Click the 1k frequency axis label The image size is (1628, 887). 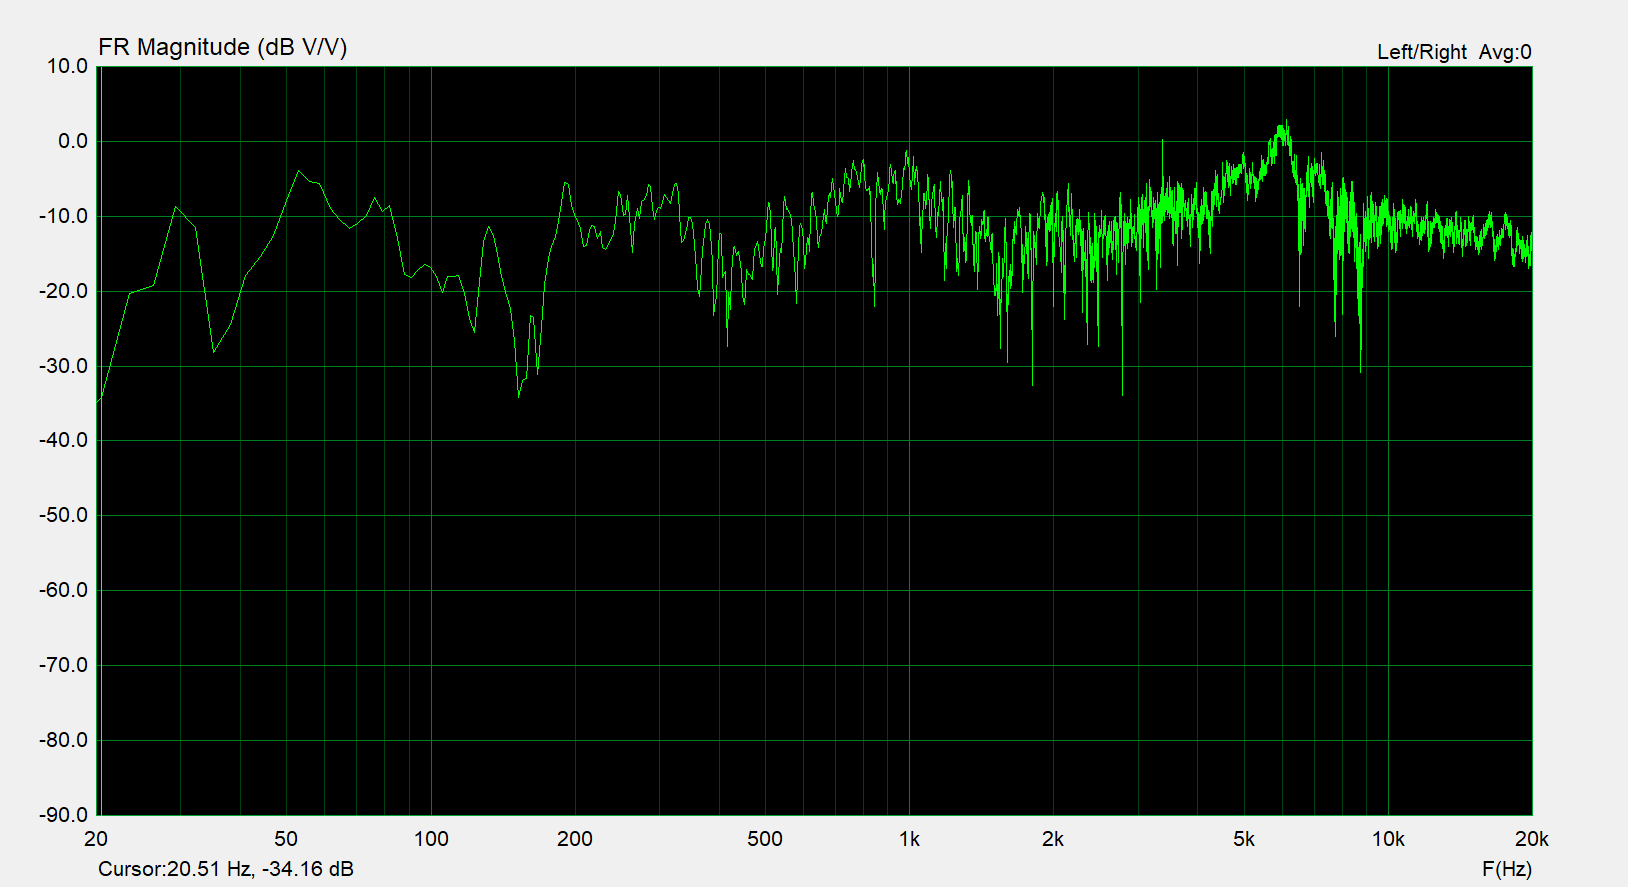click(x=909, y=839)
